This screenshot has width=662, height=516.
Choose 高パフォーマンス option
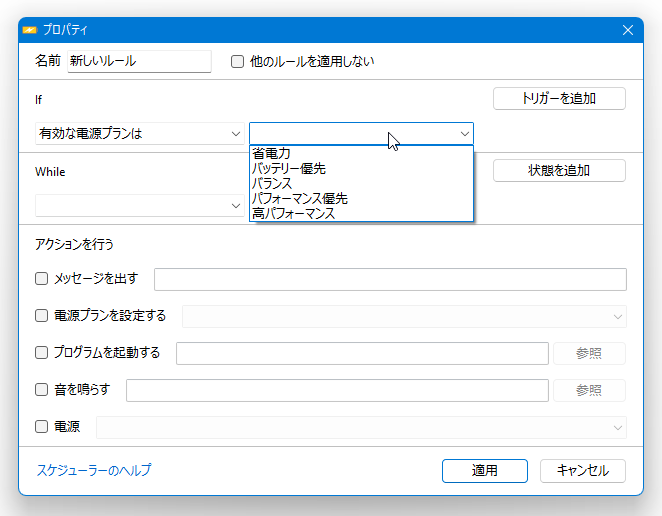click(361, 213)
